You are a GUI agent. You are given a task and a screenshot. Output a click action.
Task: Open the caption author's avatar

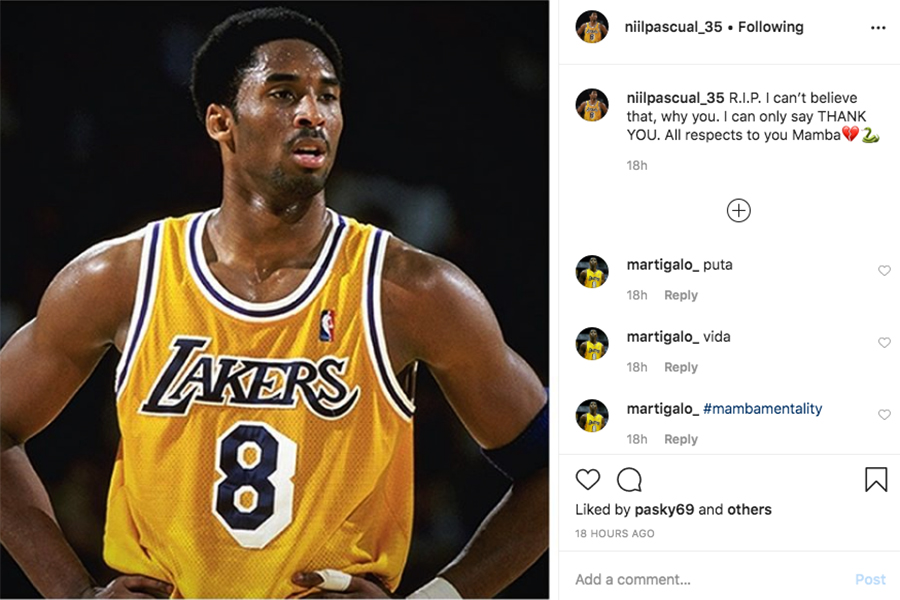coord(592,105)
